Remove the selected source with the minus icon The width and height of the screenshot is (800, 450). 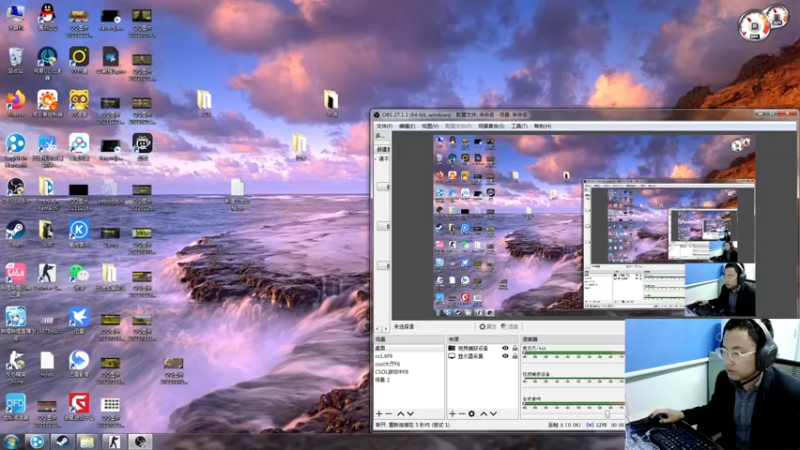tap(462, 414)
